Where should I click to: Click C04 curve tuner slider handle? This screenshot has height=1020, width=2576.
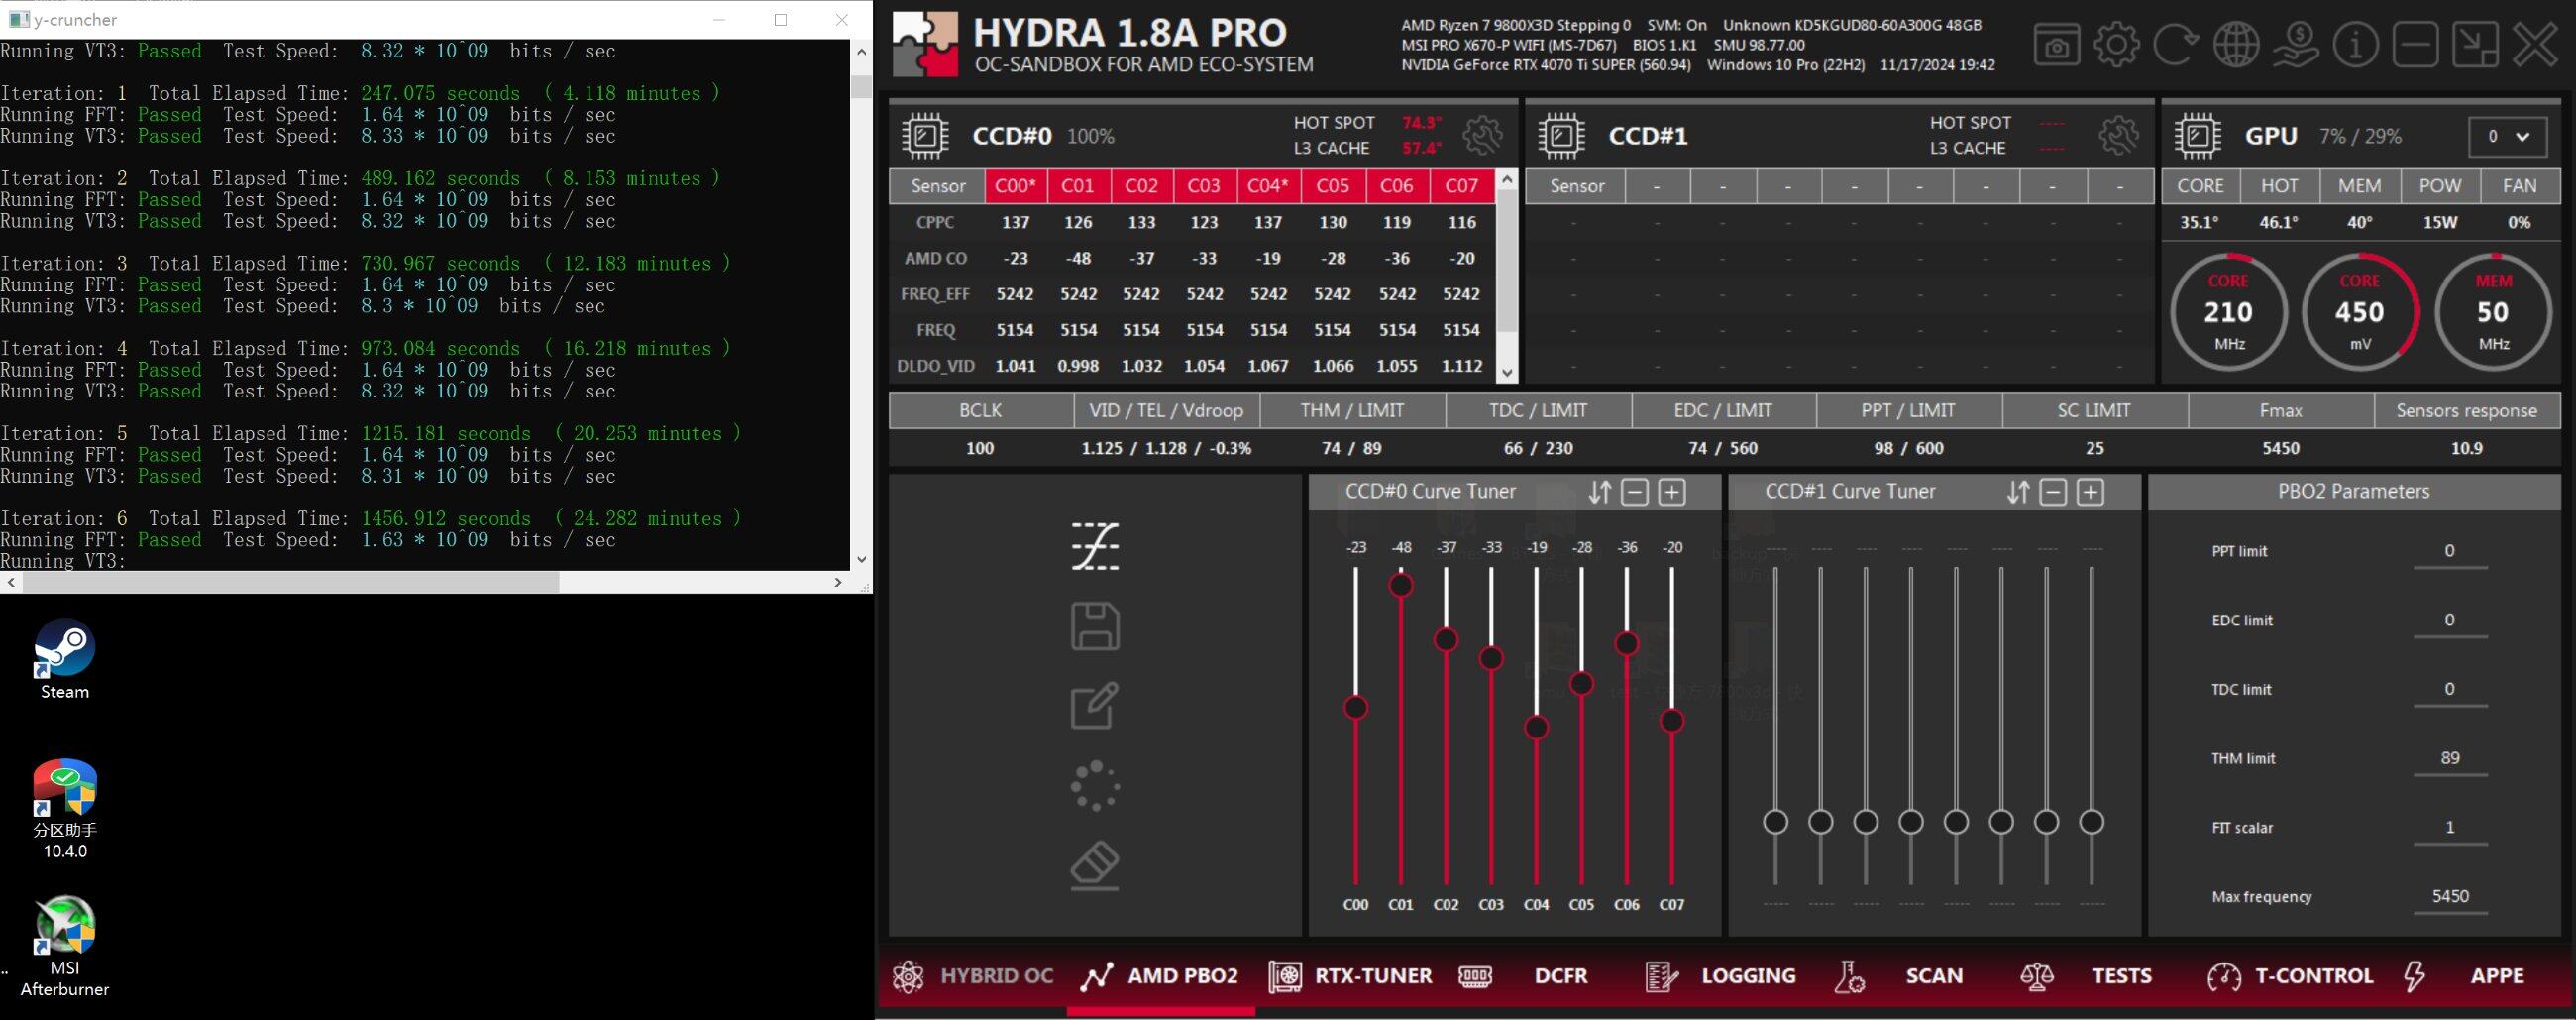1537,728
